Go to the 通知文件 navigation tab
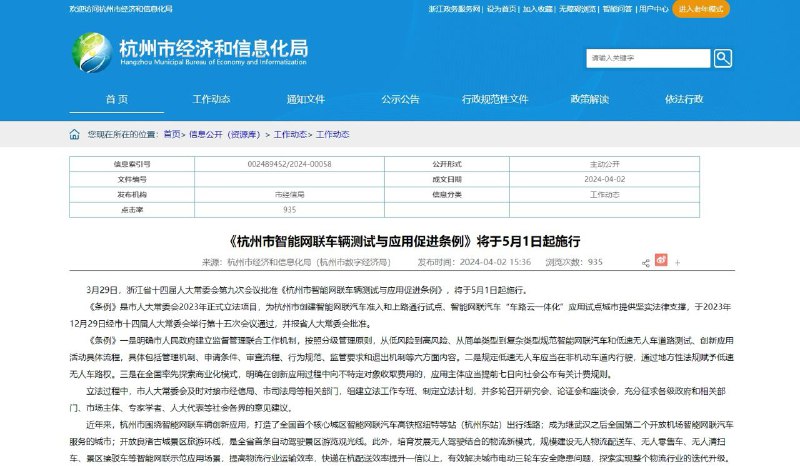 coord(306,99)
